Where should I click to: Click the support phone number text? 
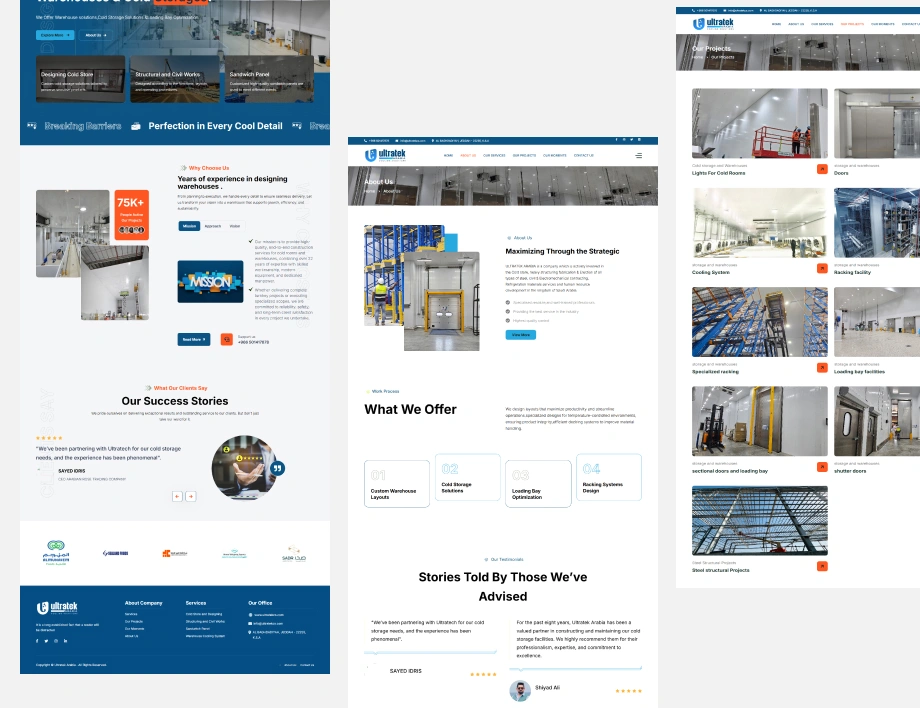[x=253, y=342]
